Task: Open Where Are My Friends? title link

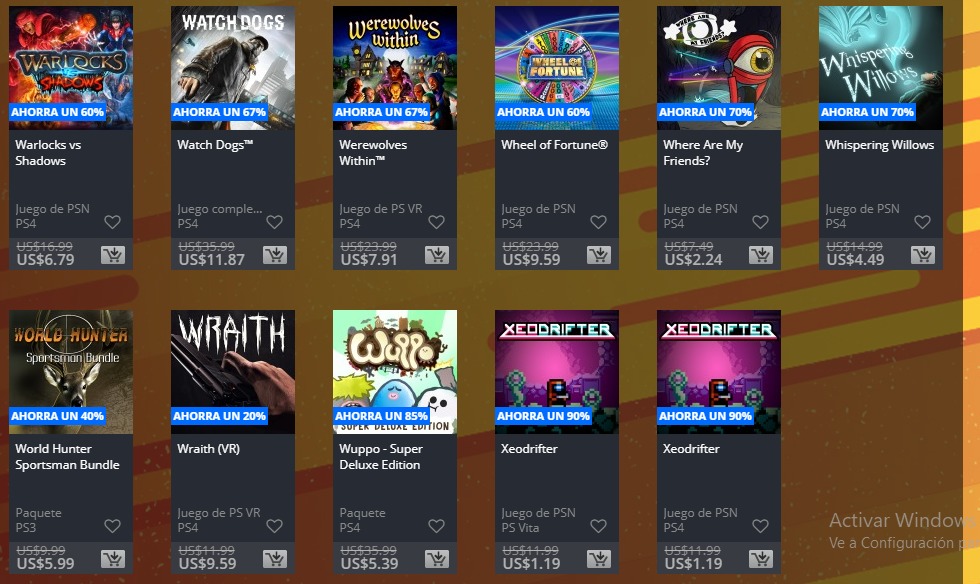Action: click(703, 153)
